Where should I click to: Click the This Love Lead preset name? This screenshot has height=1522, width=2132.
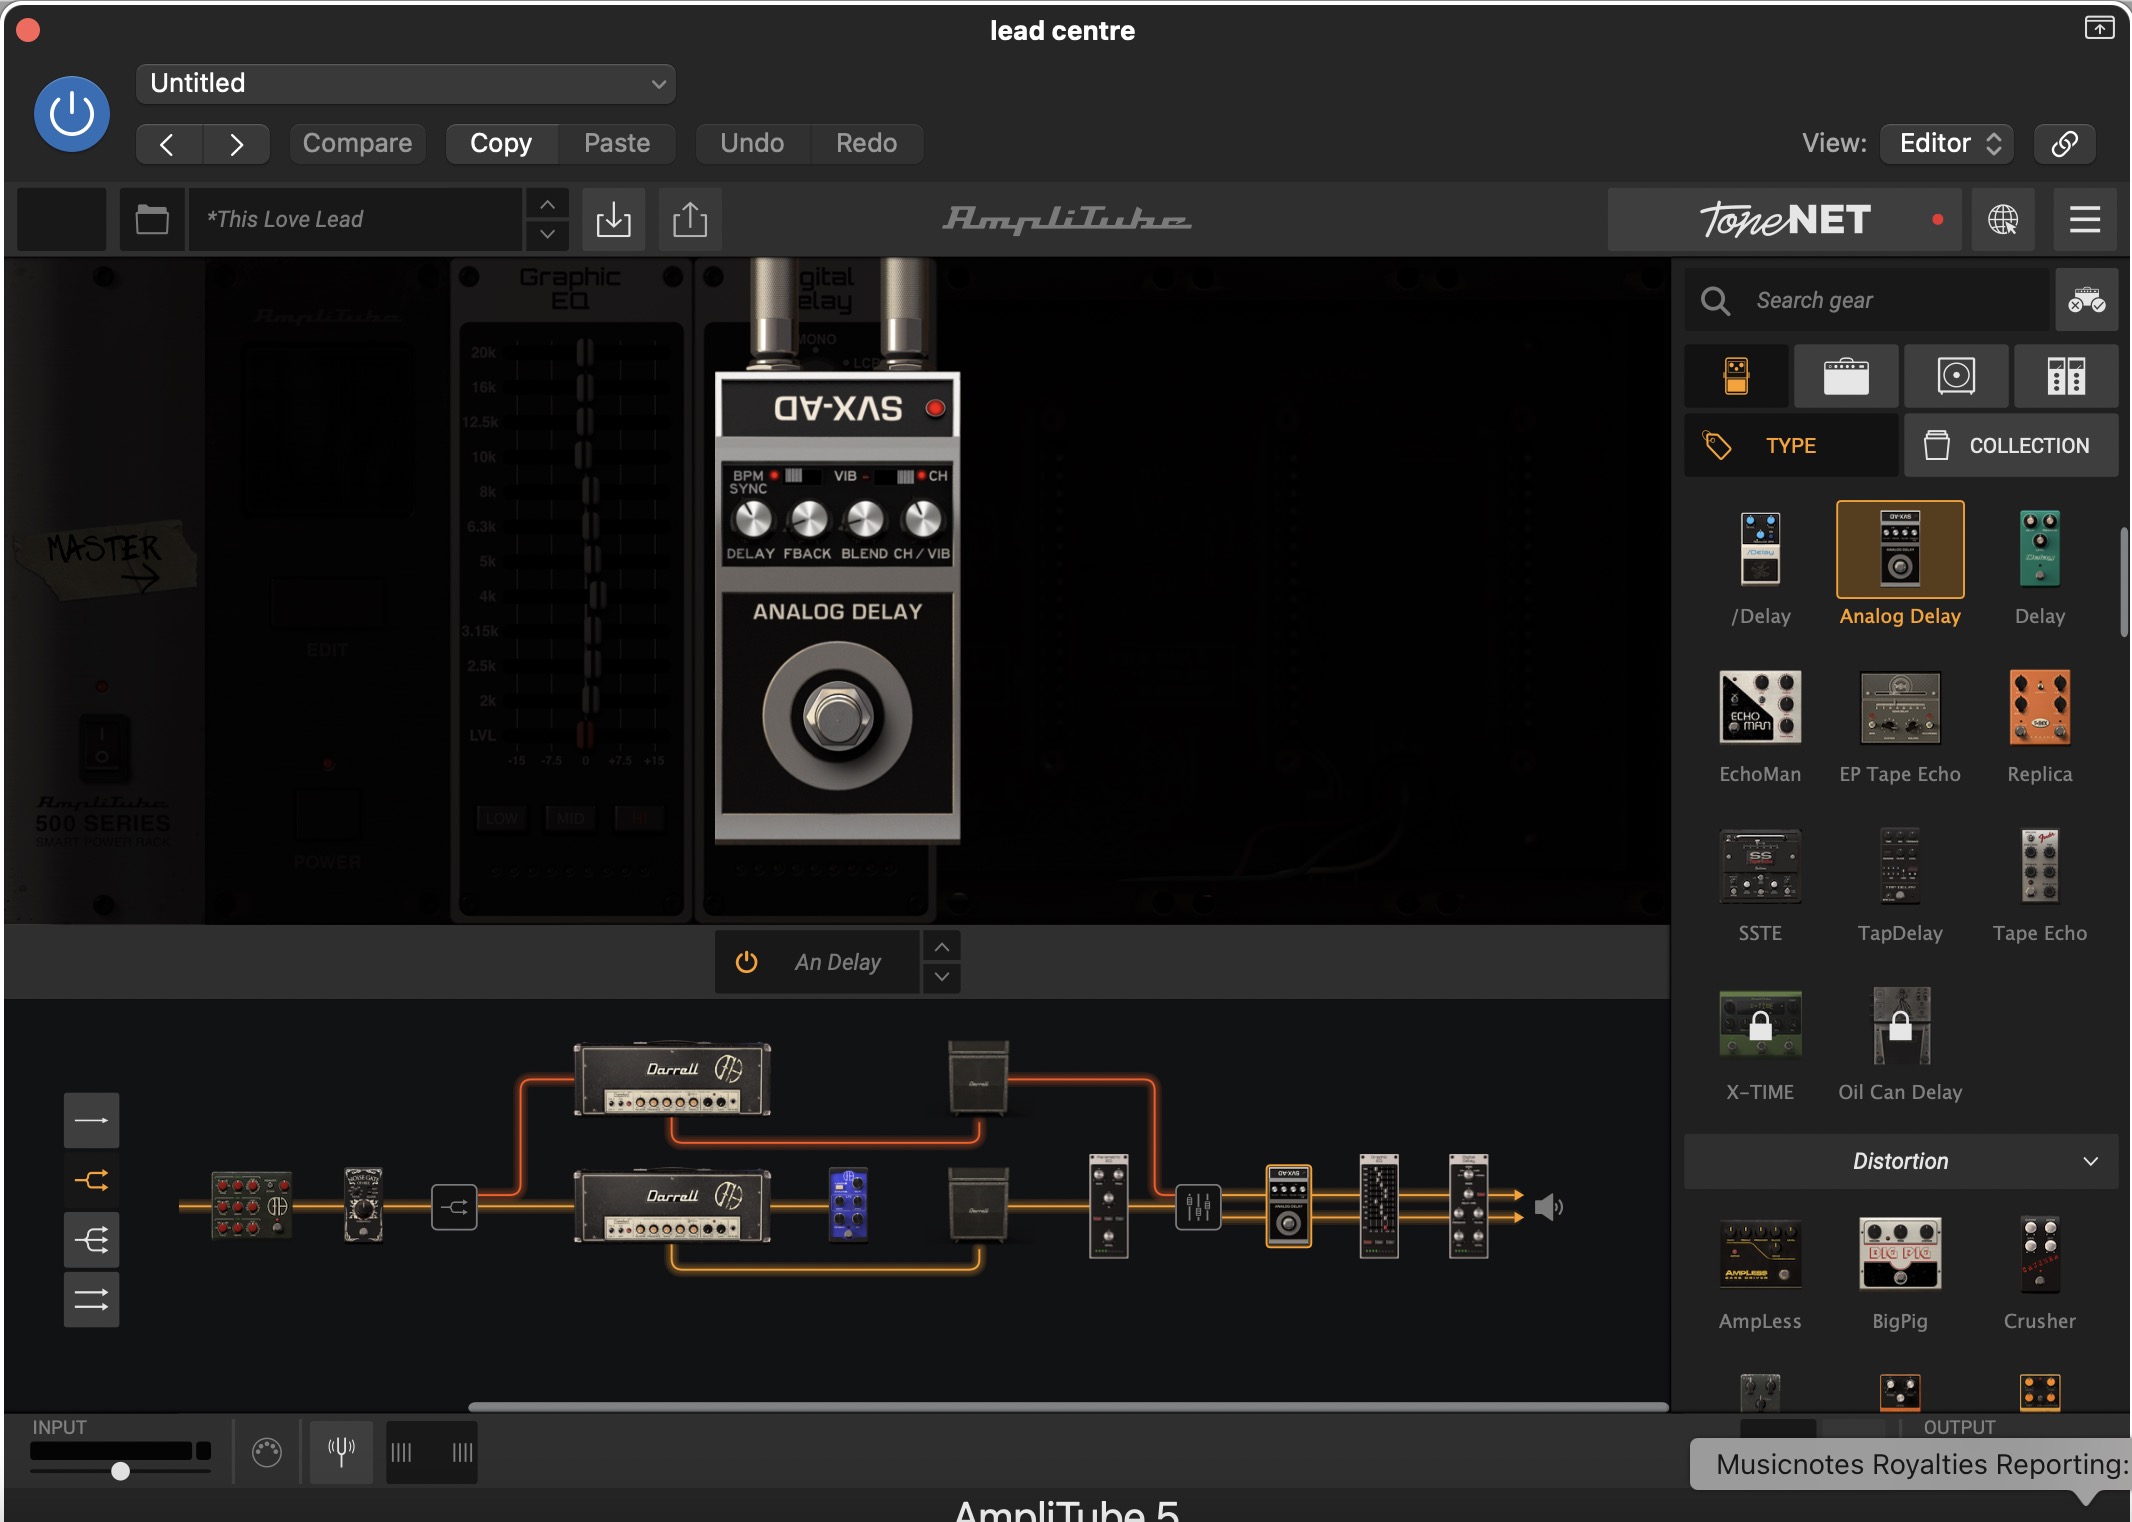pyautogui.click(x=355, y=219)
